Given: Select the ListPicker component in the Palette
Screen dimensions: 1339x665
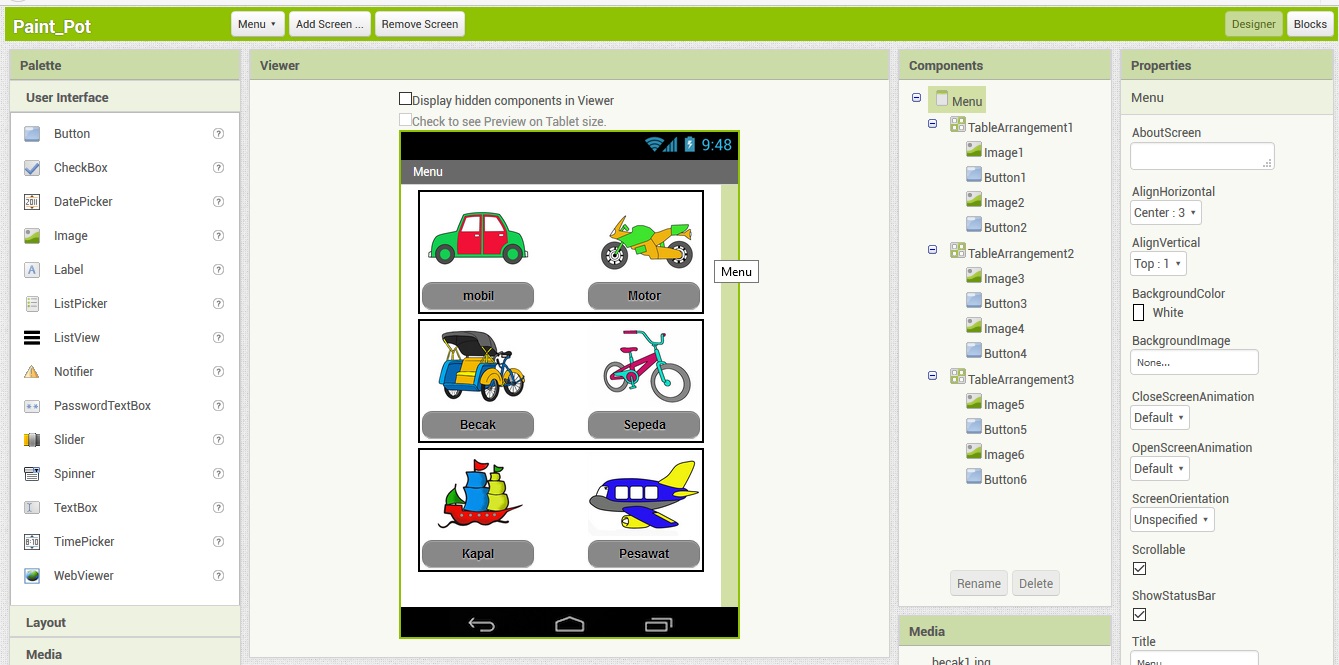Looking at the screenshot, I should [x=79, y=303].
